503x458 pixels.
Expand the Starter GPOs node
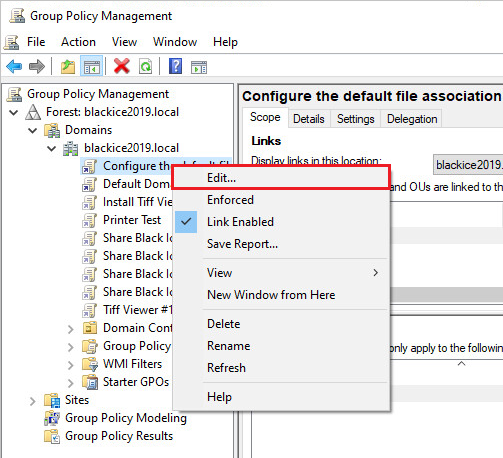[x=70, y=383]
